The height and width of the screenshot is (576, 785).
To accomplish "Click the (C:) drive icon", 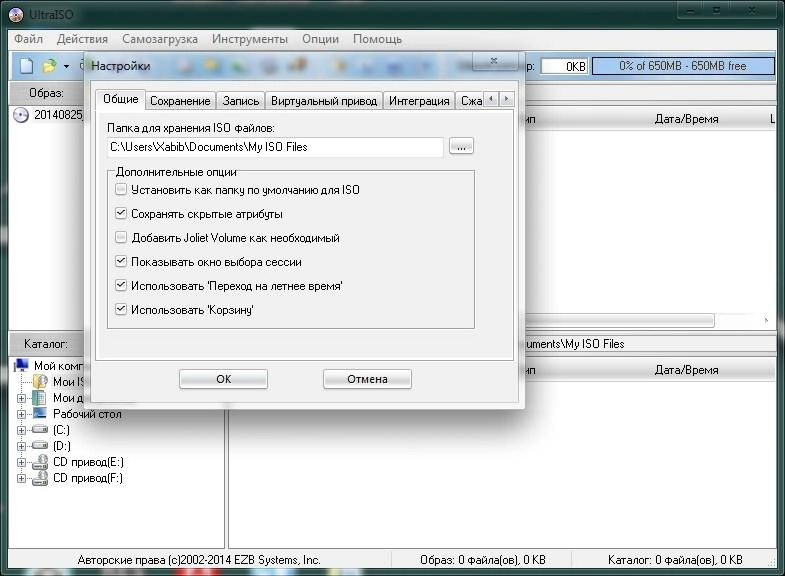I will tap(40, 429).
